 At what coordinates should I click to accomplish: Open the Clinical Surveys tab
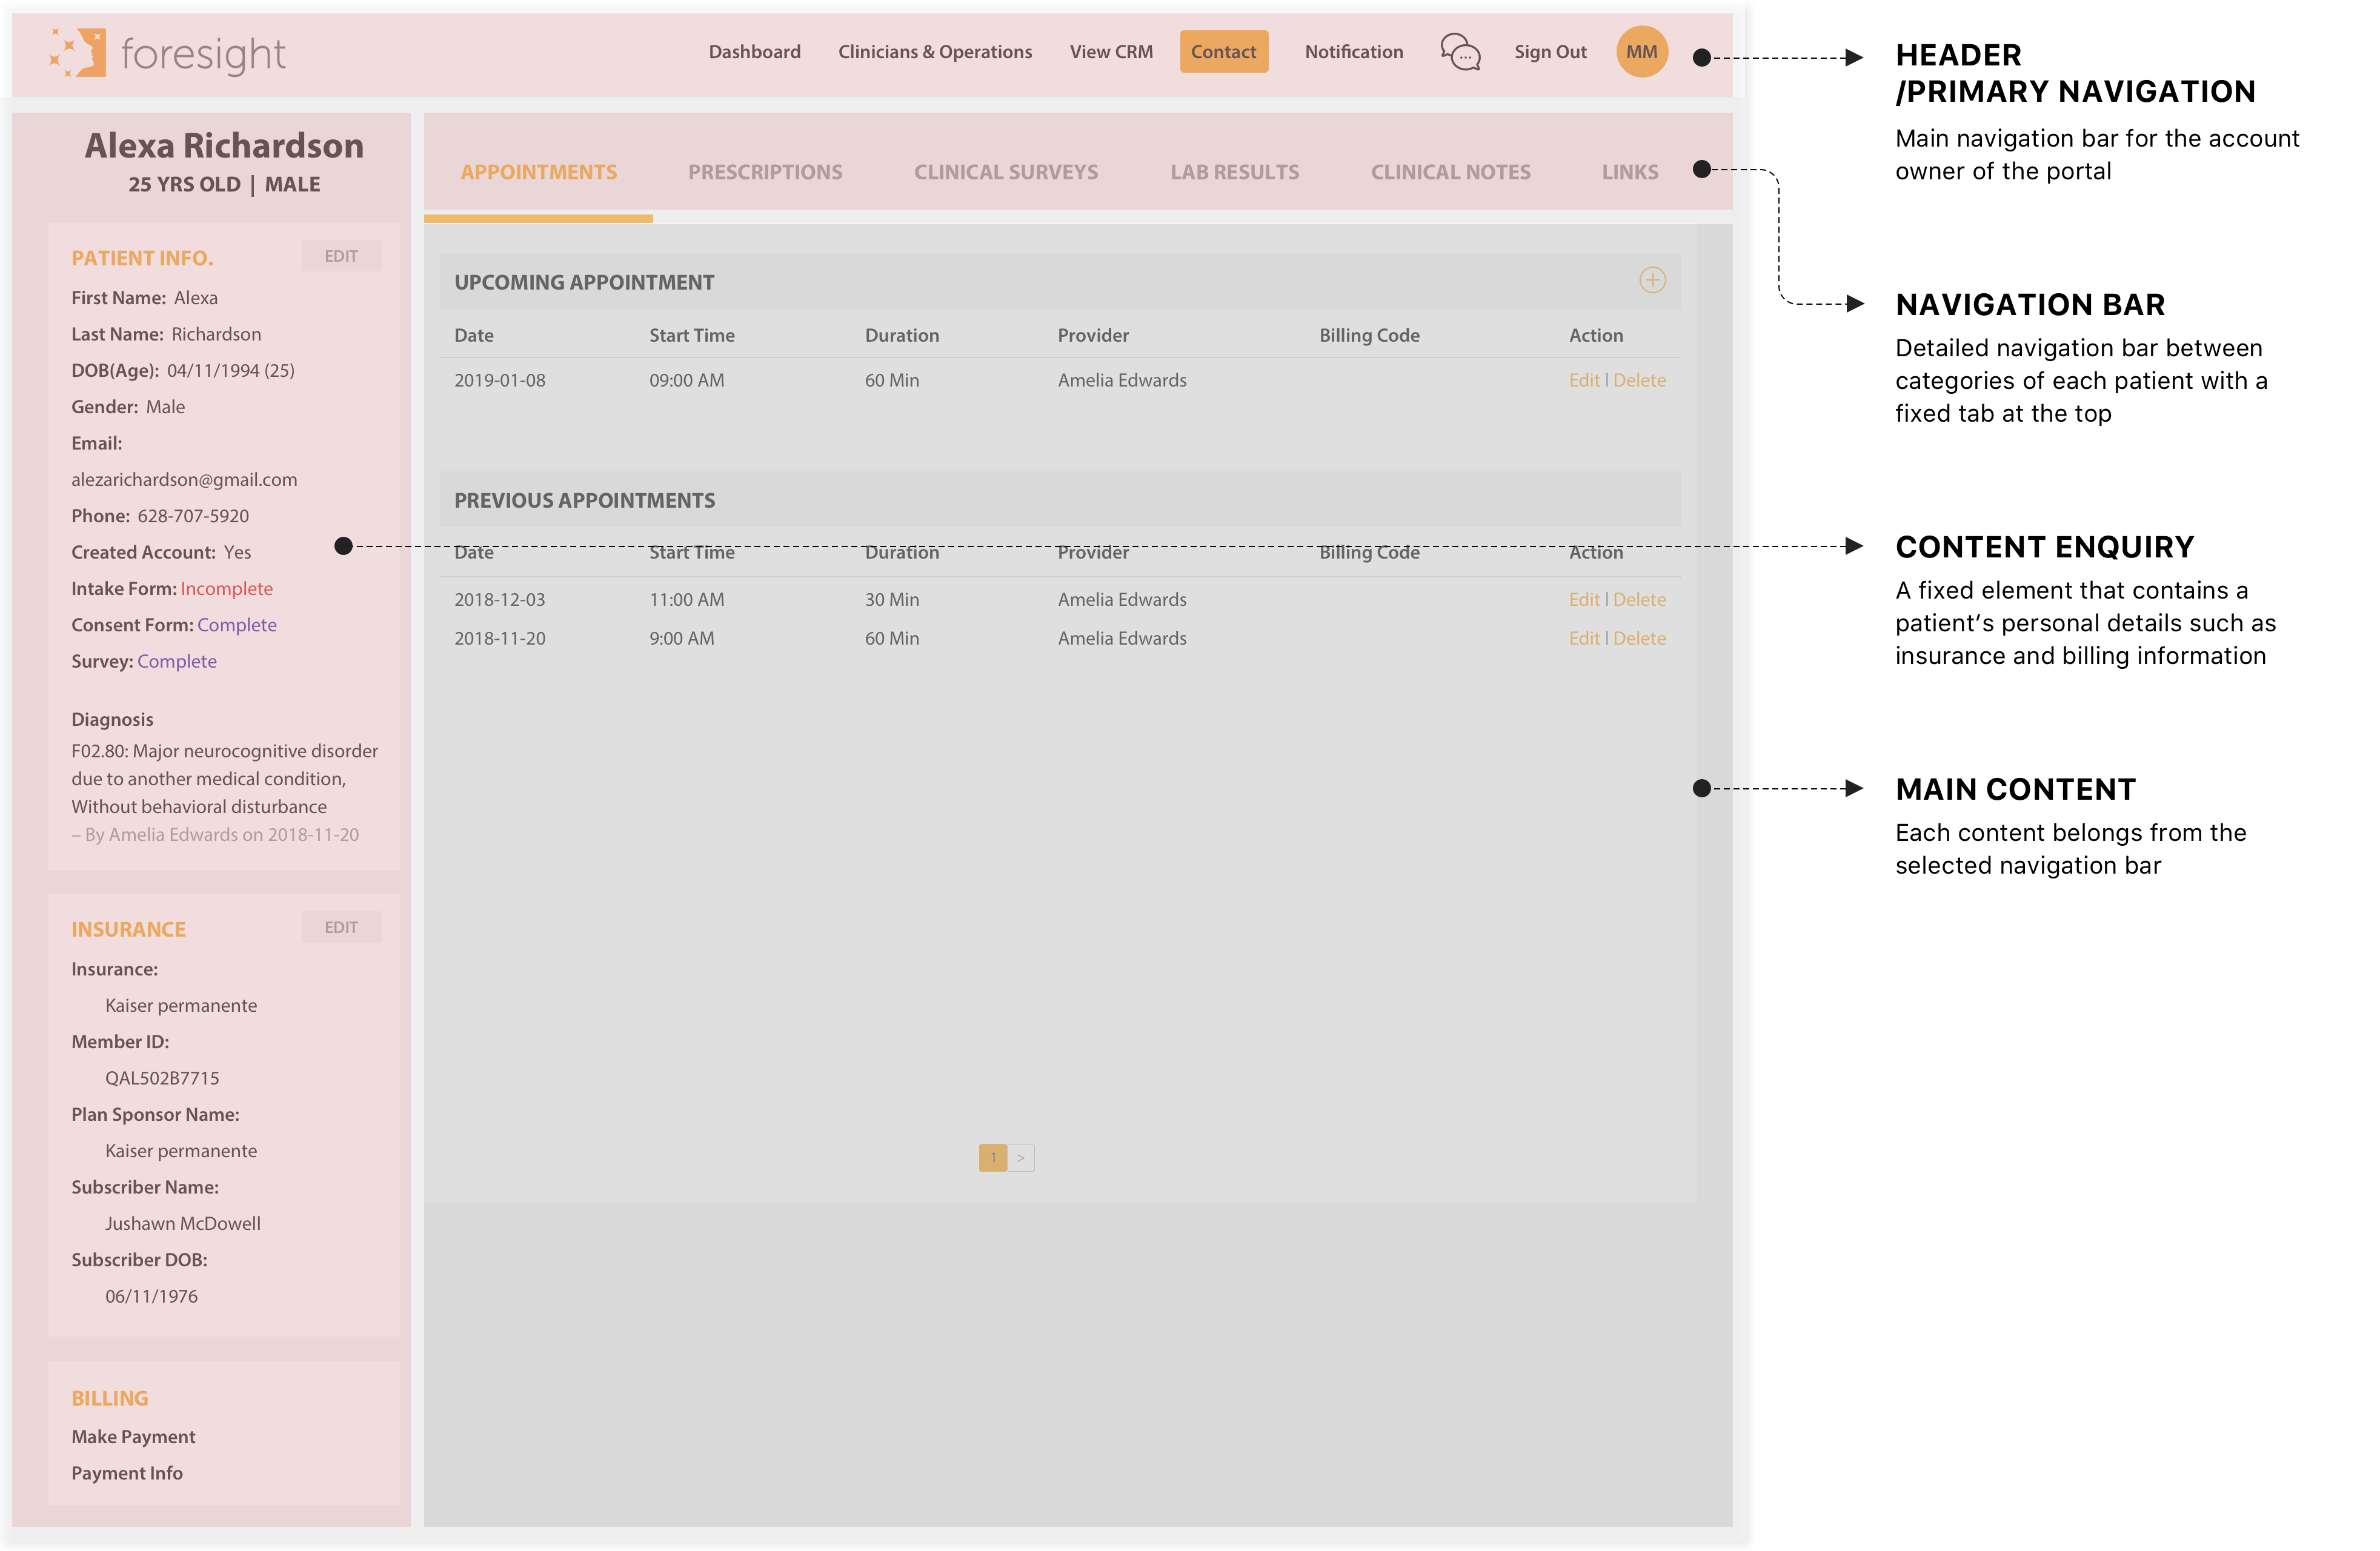1006,171
